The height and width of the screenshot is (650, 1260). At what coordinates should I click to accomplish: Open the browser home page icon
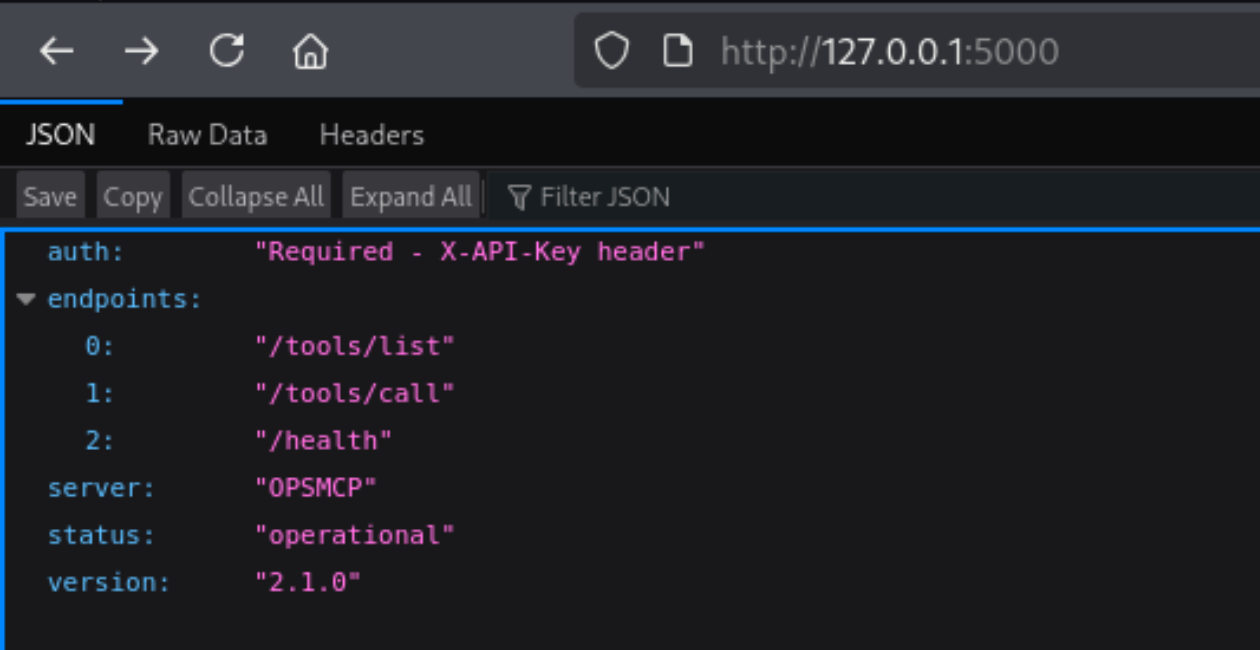(311, 51)
